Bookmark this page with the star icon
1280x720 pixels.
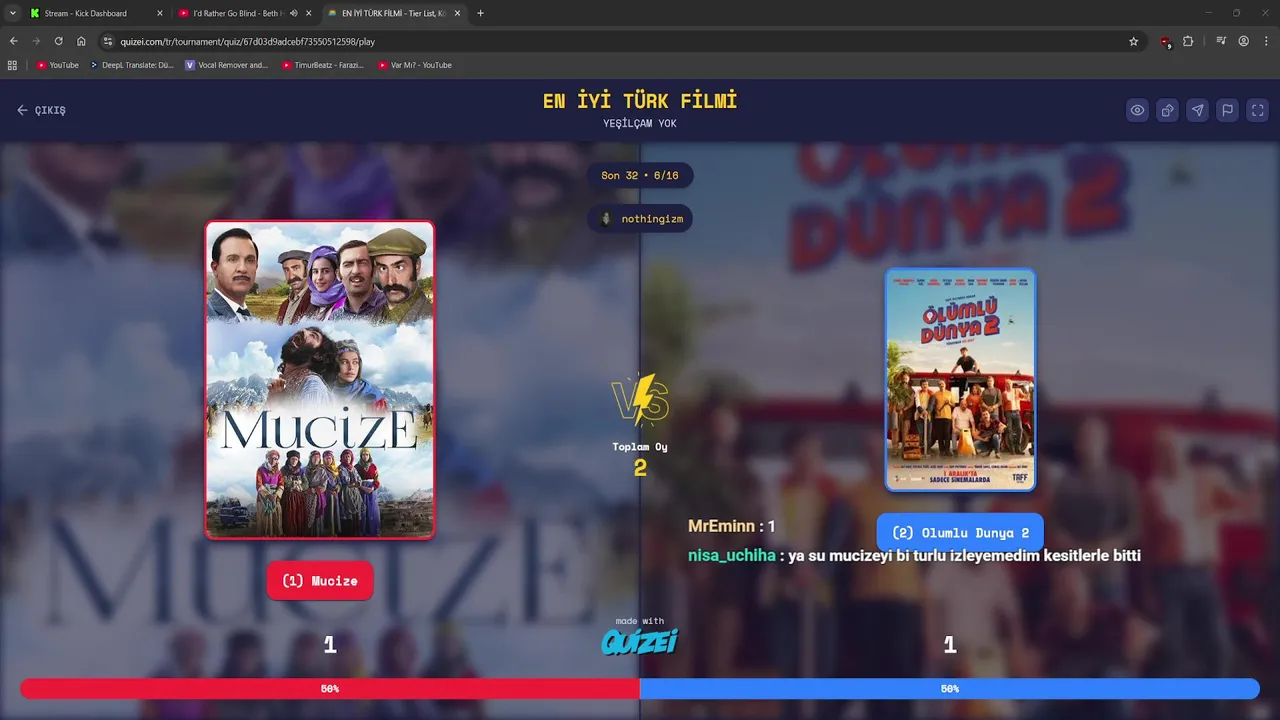tap(1133, 41)
